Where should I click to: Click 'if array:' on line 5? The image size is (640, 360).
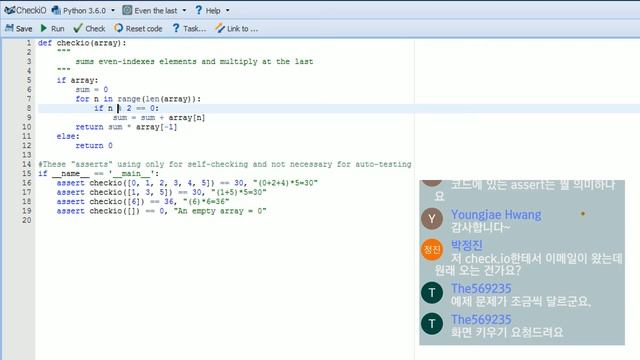(x=77, y=80)
